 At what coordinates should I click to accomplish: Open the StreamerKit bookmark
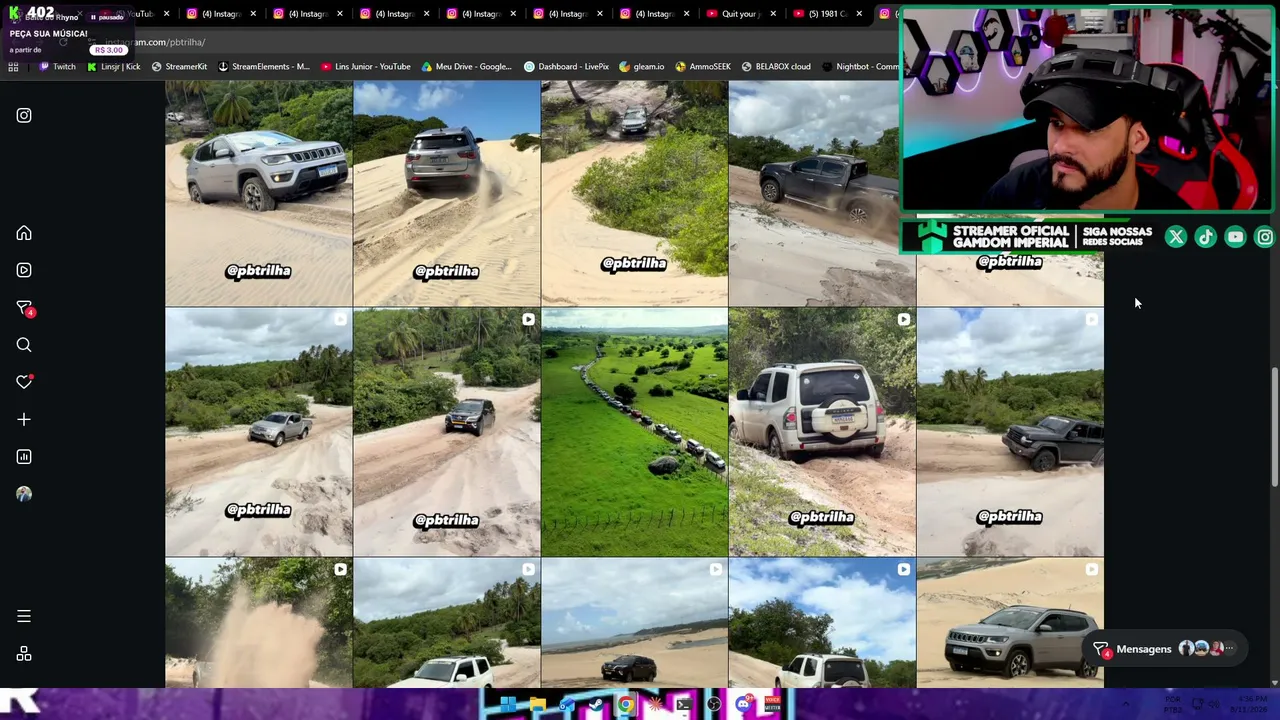tap(179, 67)
